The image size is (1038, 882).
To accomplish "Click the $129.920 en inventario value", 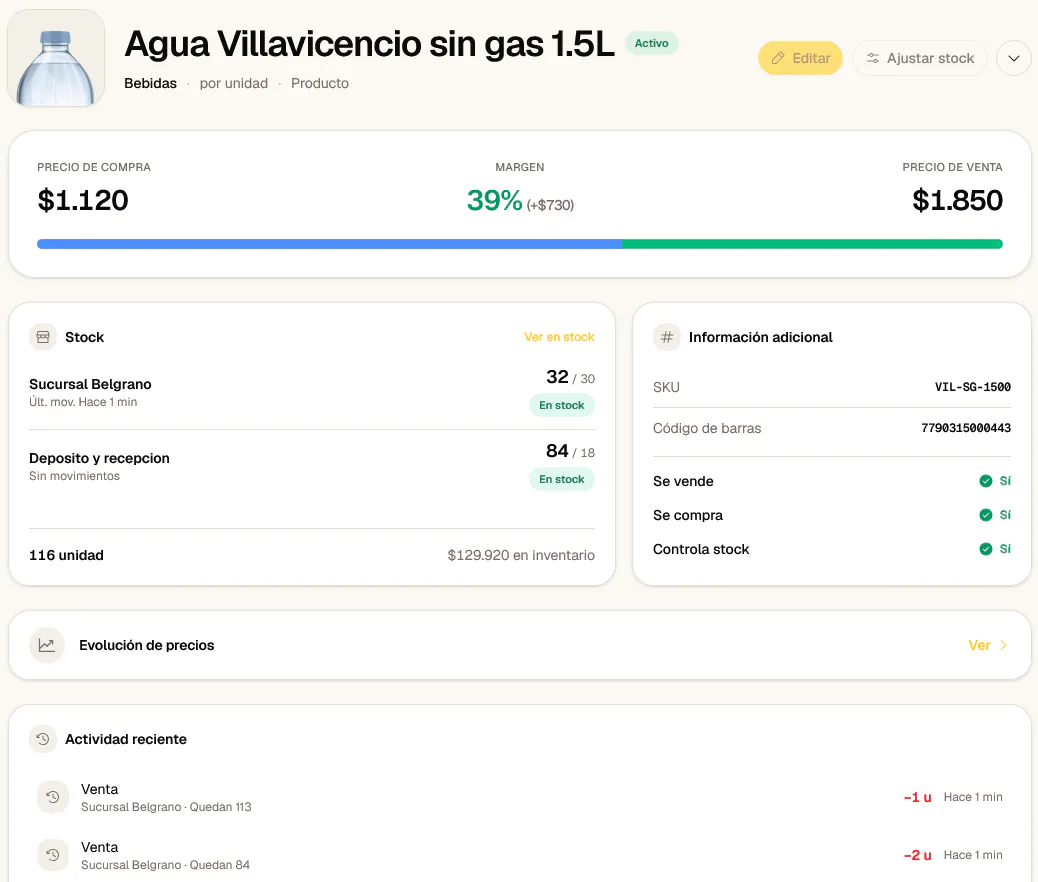I will [x=521, y=555].
